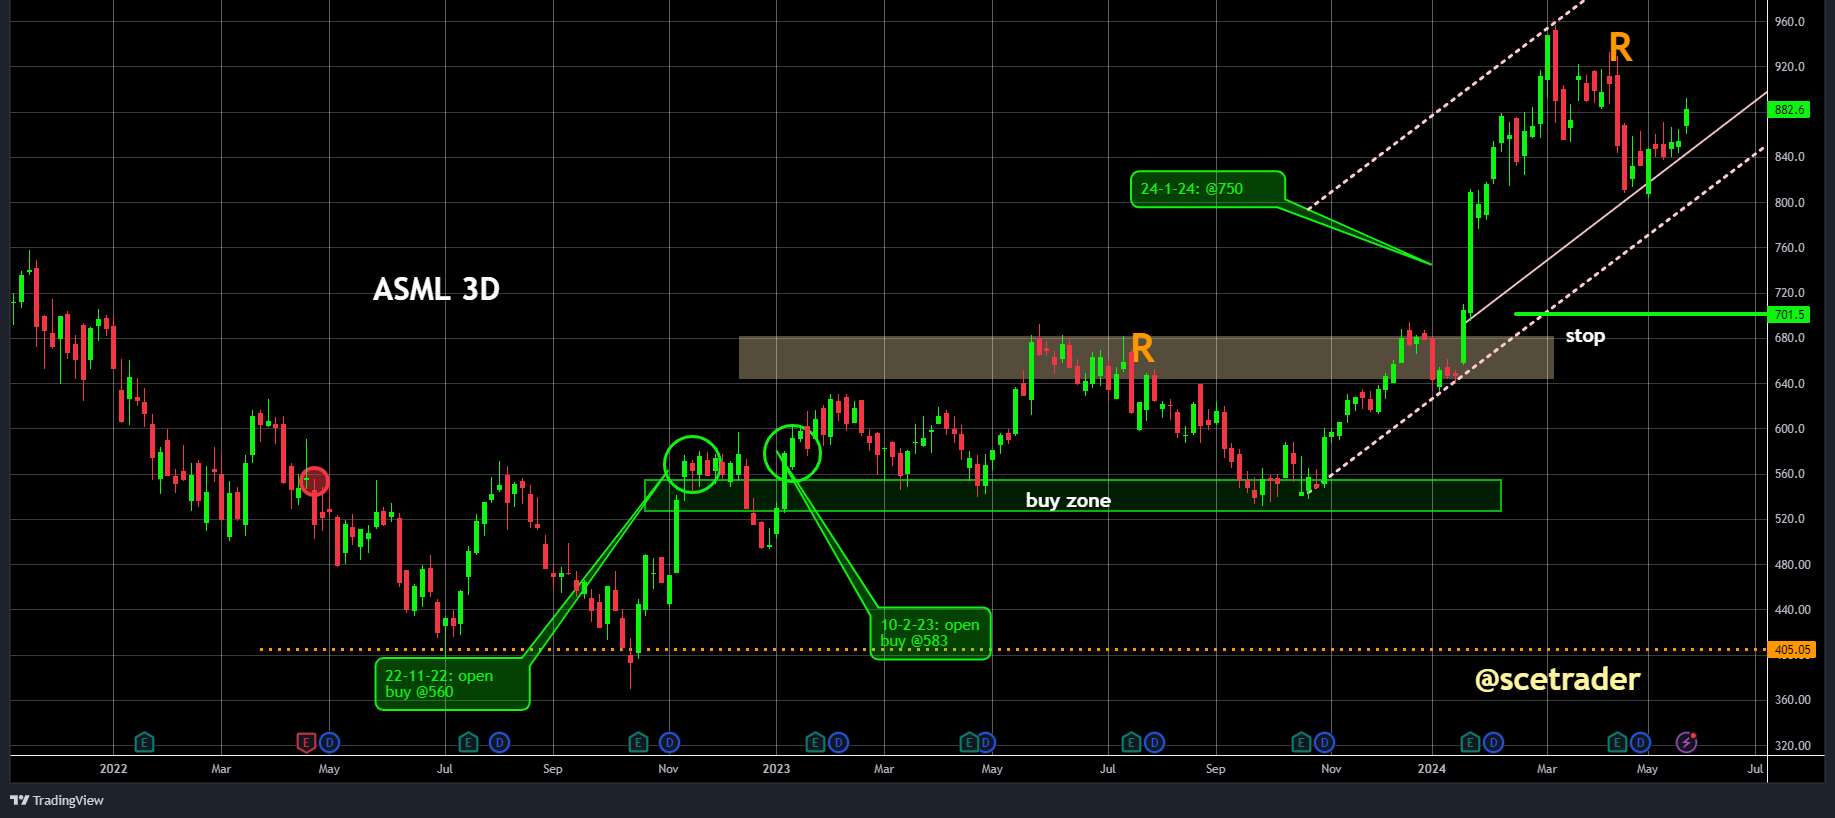Open the dividend marker in August 2022
This screenshot has width=1835, height=818.
[499, 742]
